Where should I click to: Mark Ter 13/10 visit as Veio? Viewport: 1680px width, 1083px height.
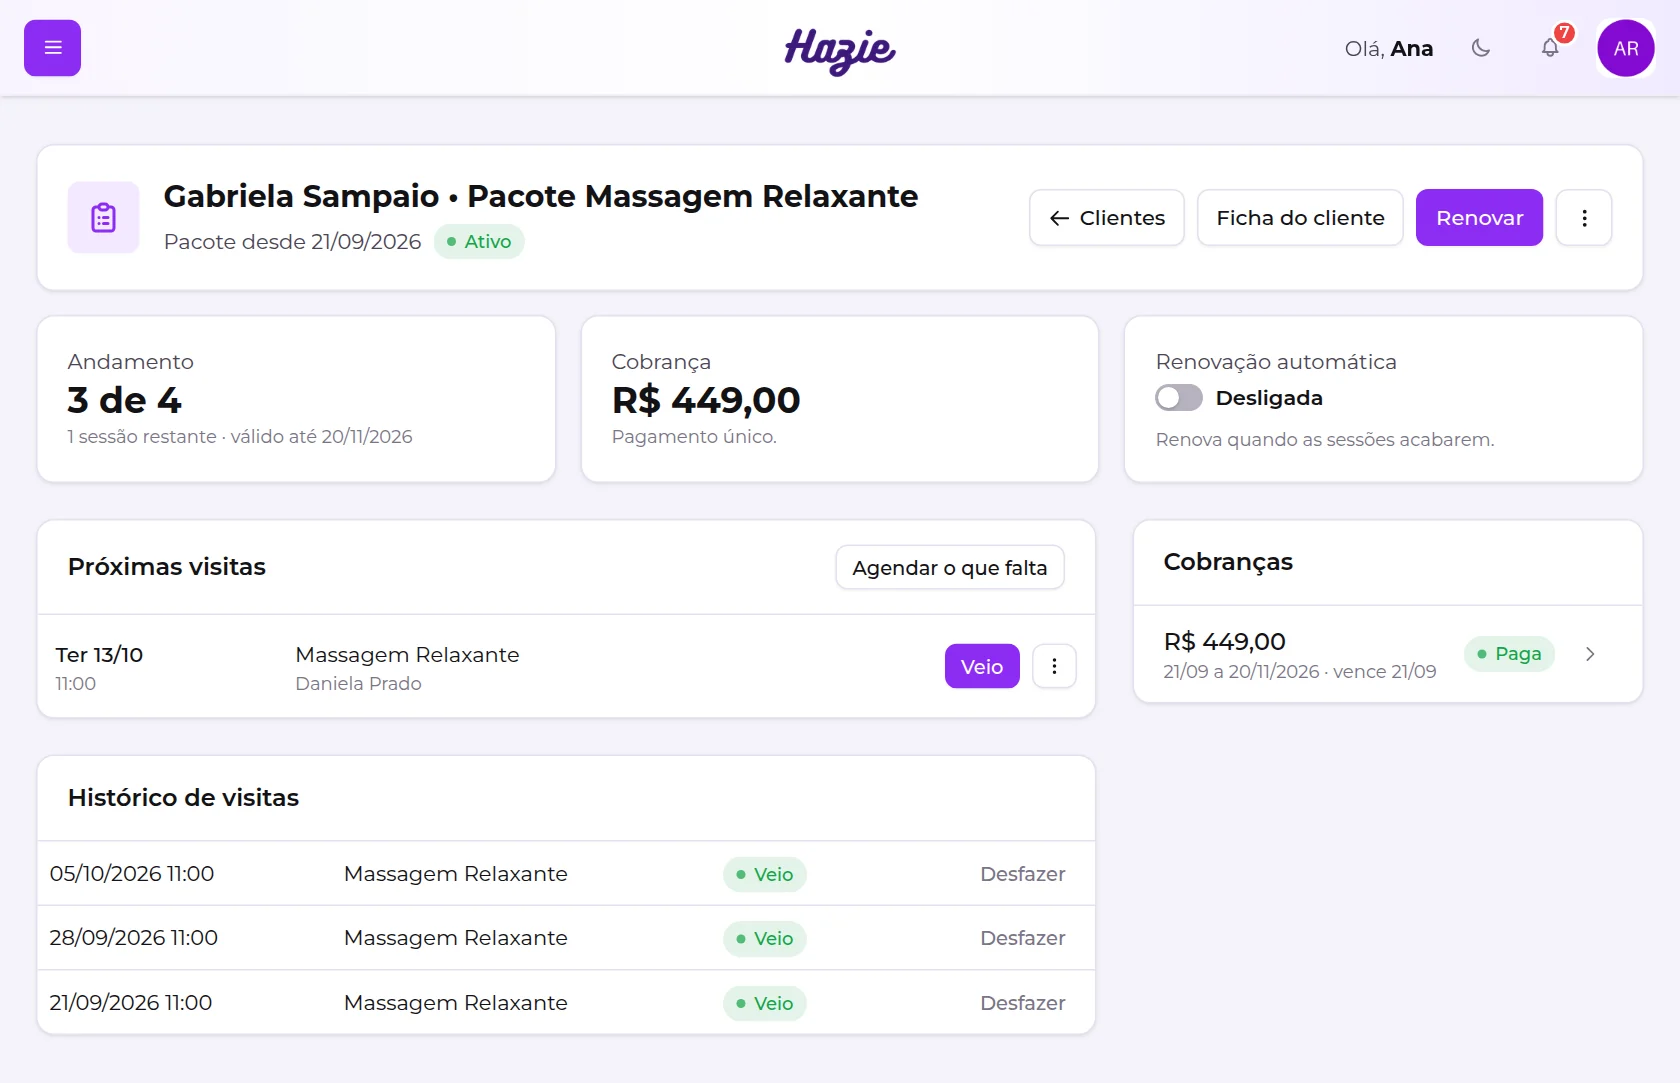coord(982,666)
